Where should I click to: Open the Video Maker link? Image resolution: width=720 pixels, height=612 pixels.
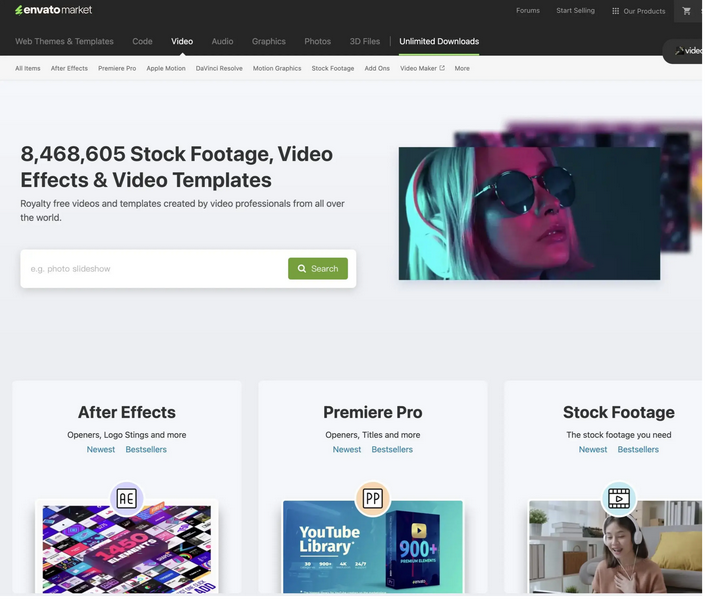(x=418, y=68)
